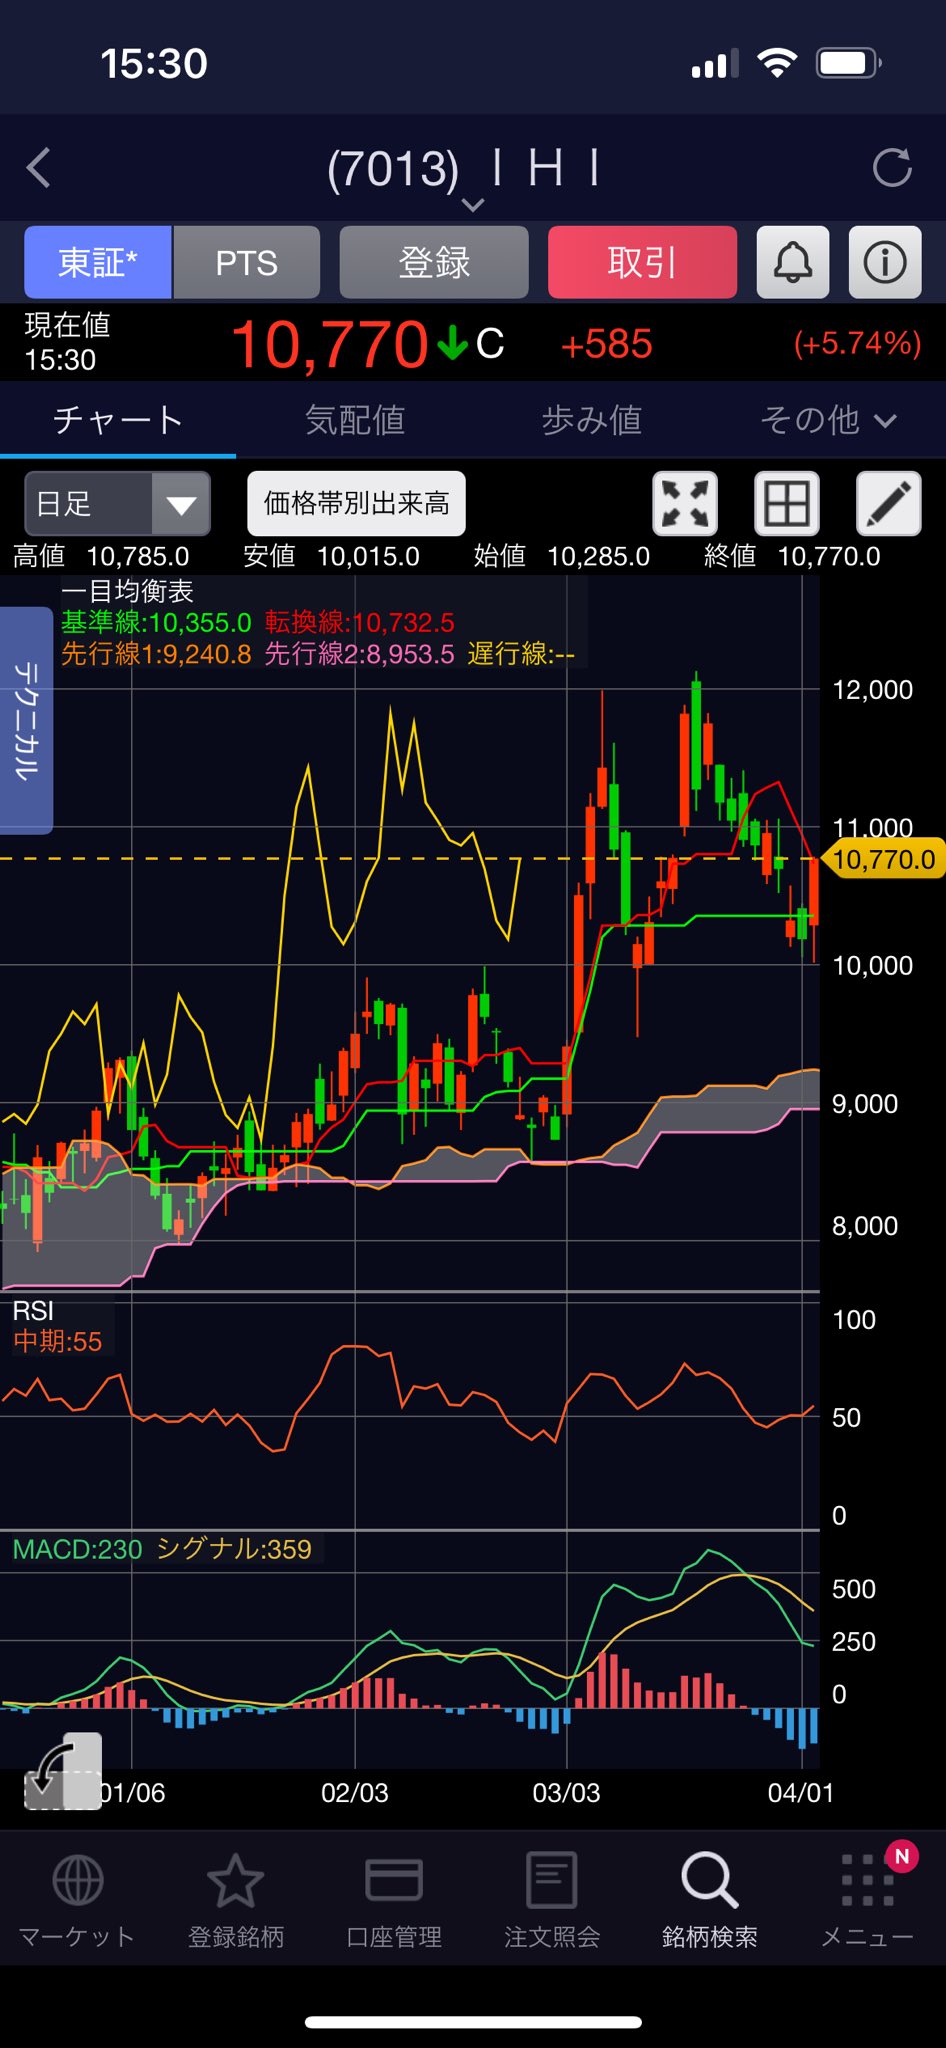Expand その他 tab dropdown
946x2048 pixels.
[x=828, y=420]
